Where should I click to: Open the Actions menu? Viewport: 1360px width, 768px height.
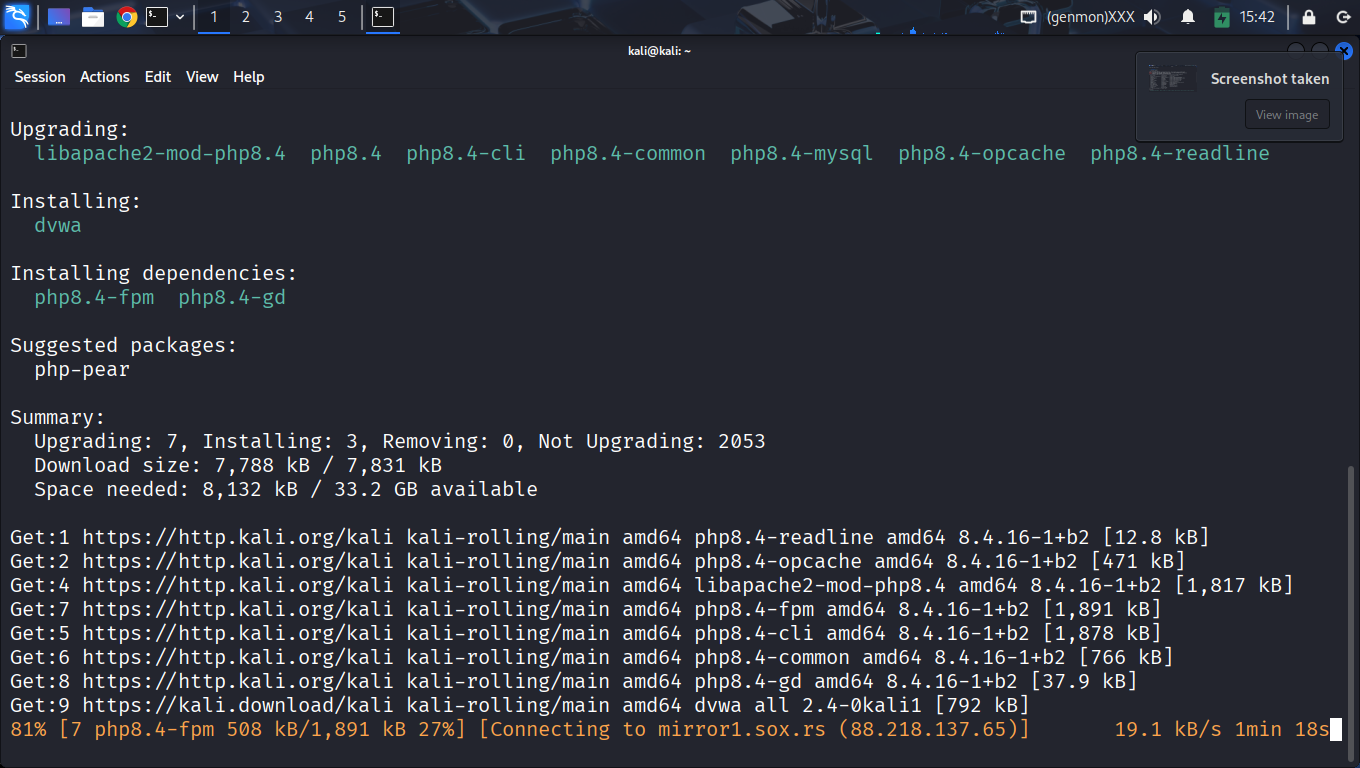pyautogui.click(x=105, y=77)
